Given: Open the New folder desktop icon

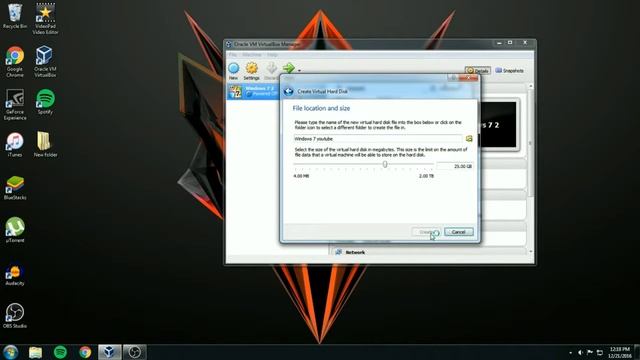Looking at the screenshot, I should click(x=45, y=144).
